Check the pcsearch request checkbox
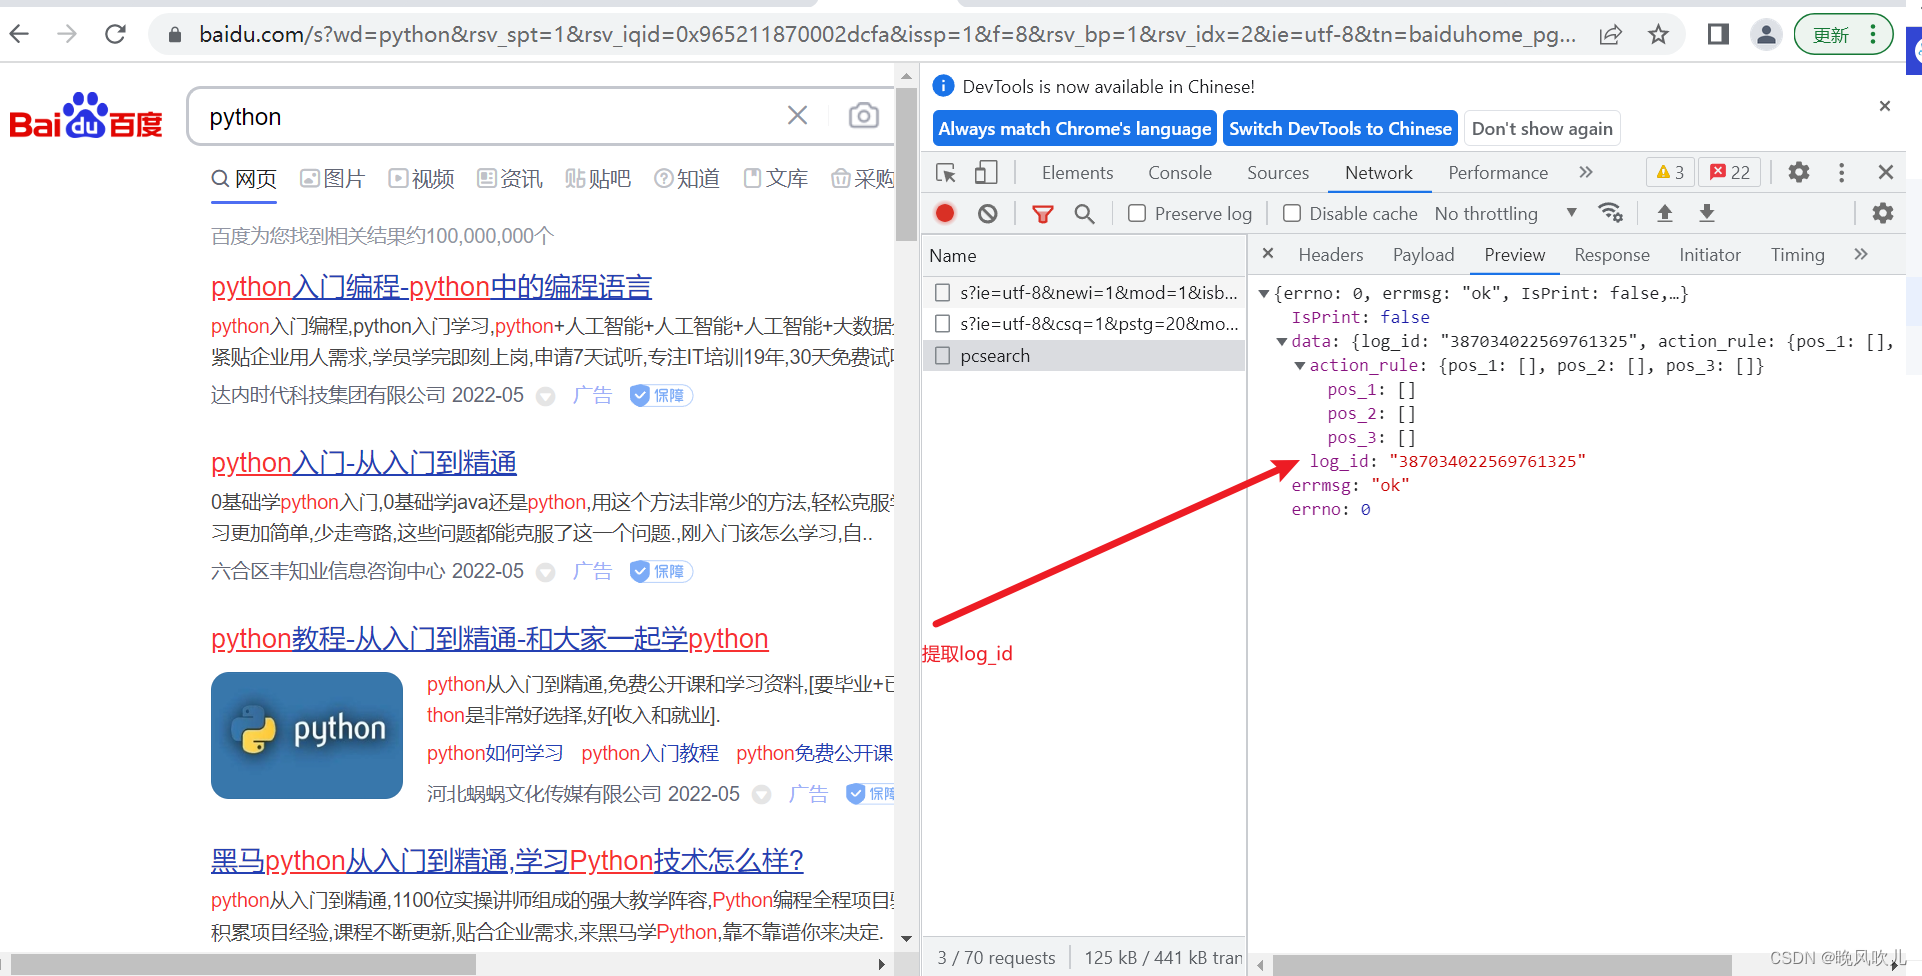Viewport: 1922px width, 976px height. (x=941, y=355)
